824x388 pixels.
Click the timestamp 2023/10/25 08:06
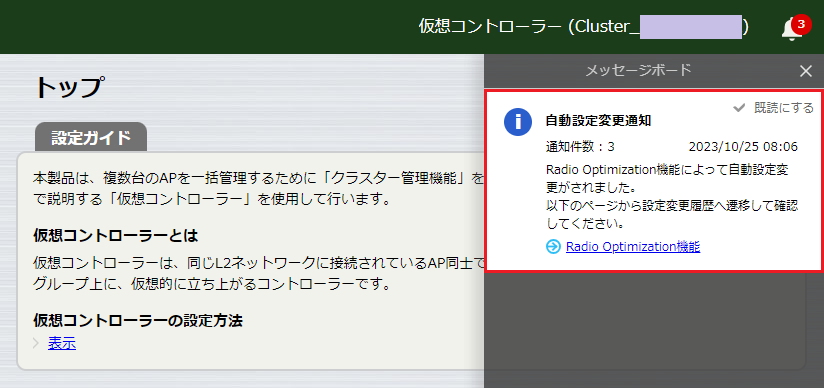click(743, 146)
